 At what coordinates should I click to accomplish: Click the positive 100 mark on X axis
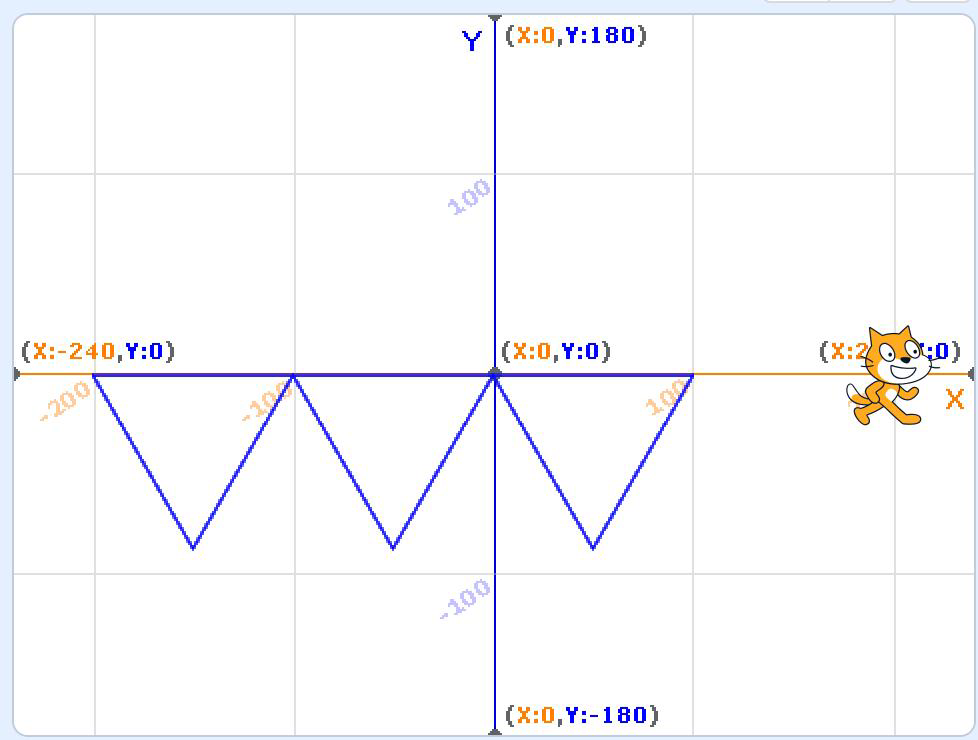point(666,400)
